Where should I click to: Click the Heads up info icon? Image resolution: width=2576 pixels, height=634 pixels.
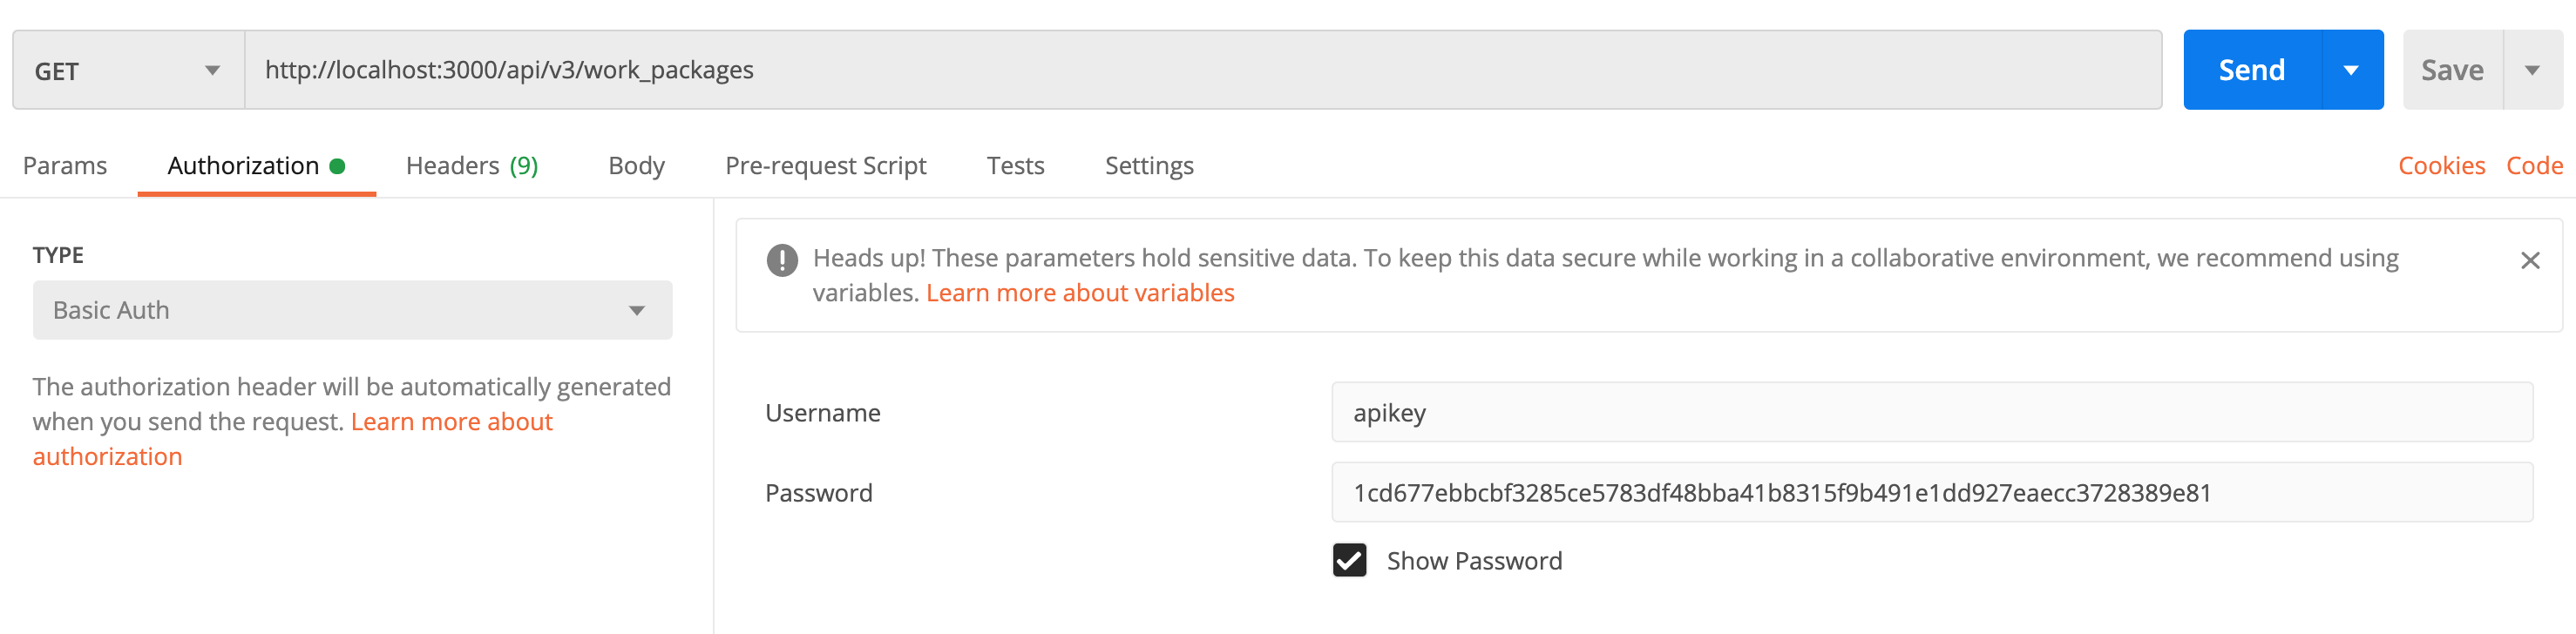coord(782,260)
